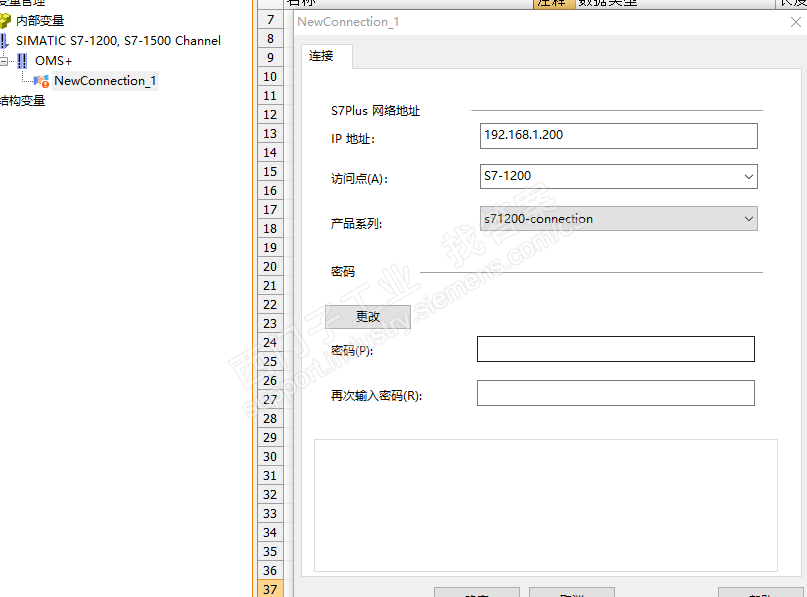Select NewConnection_1 in the tree
Image resolution: width=807 pixels, height=597 pixels.
(x=105, y=81)
